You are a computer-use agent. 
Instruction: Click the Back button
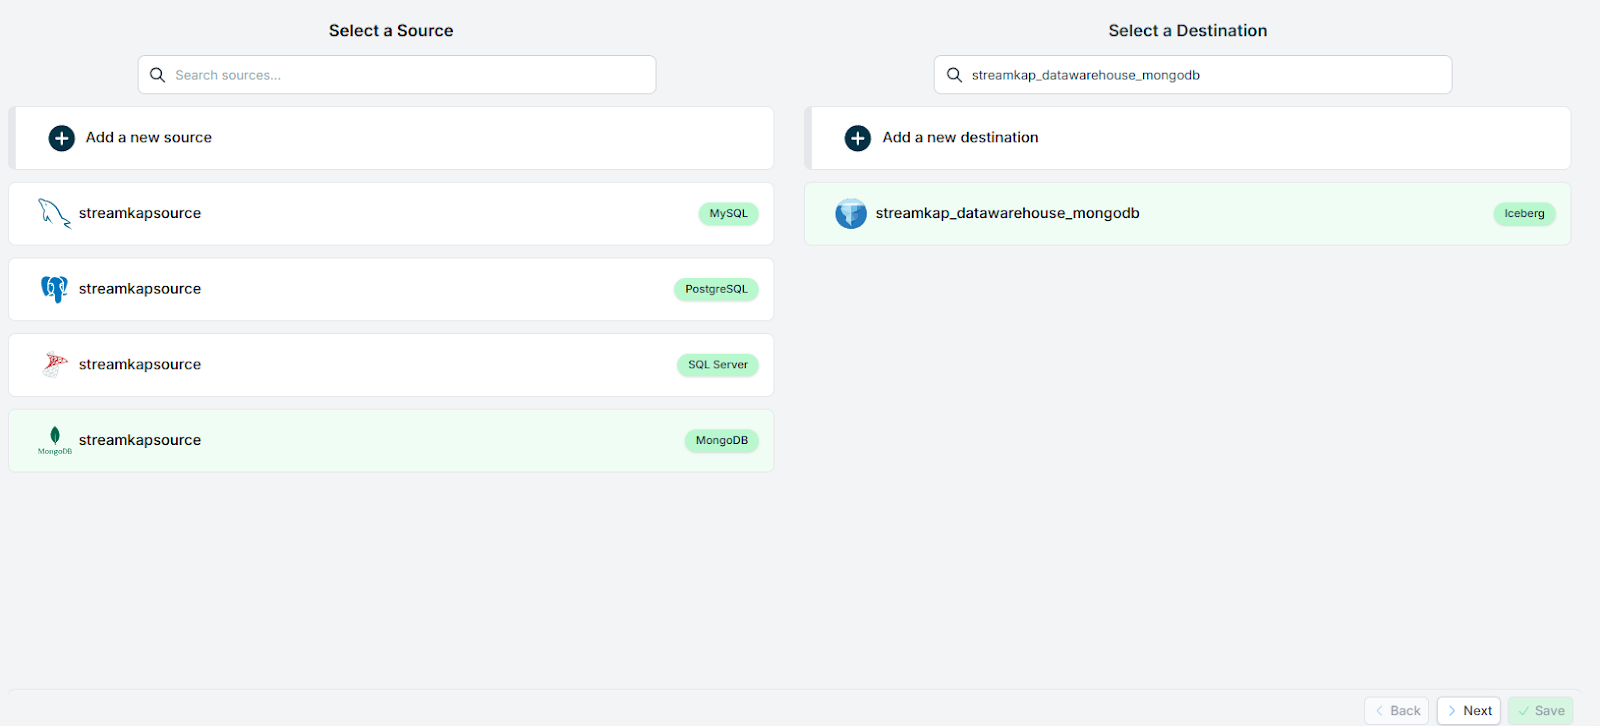(1397, 711)
